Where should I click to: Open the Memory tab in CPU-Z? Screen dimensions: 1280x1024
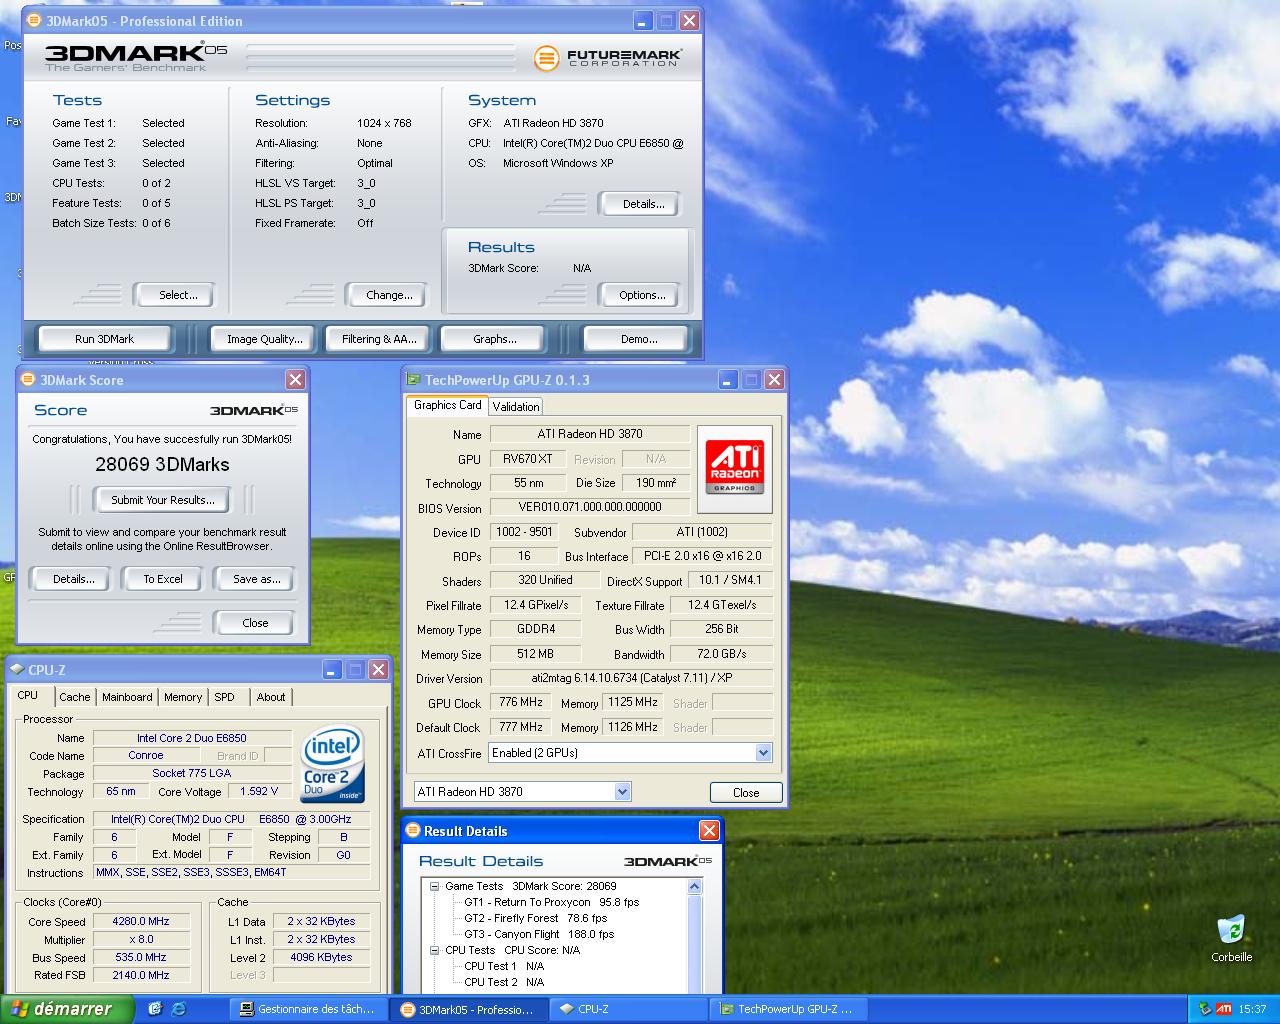[x=183, y=697]
